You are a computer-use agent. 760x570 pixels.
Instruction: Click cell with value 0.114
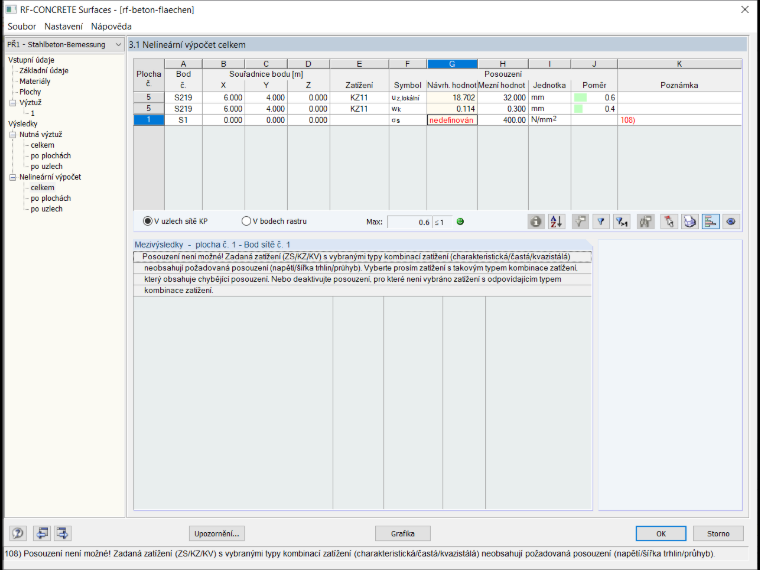tap(452, 109)
